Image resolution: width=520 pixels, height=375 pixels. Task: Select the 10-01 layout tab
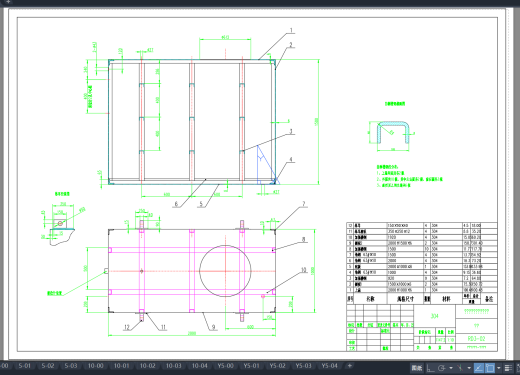(x=121, y=366)
